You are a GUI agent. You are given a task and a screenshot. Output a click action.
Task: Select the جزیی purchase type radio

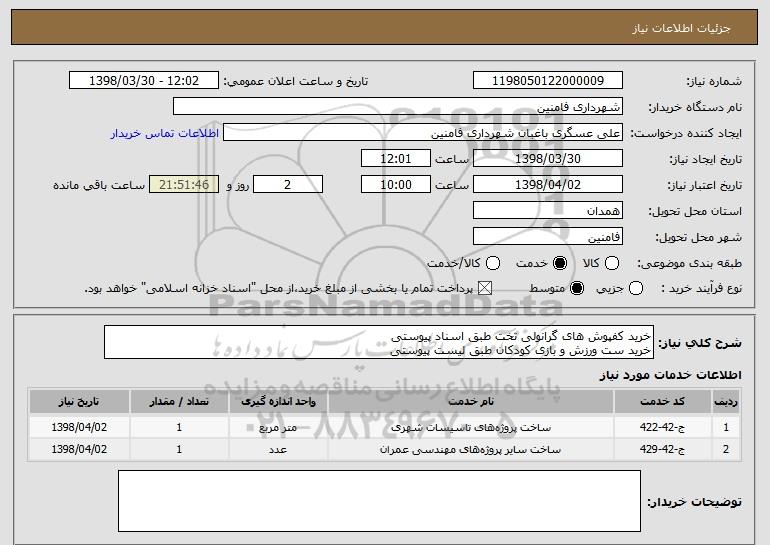[x=636, y=288]
